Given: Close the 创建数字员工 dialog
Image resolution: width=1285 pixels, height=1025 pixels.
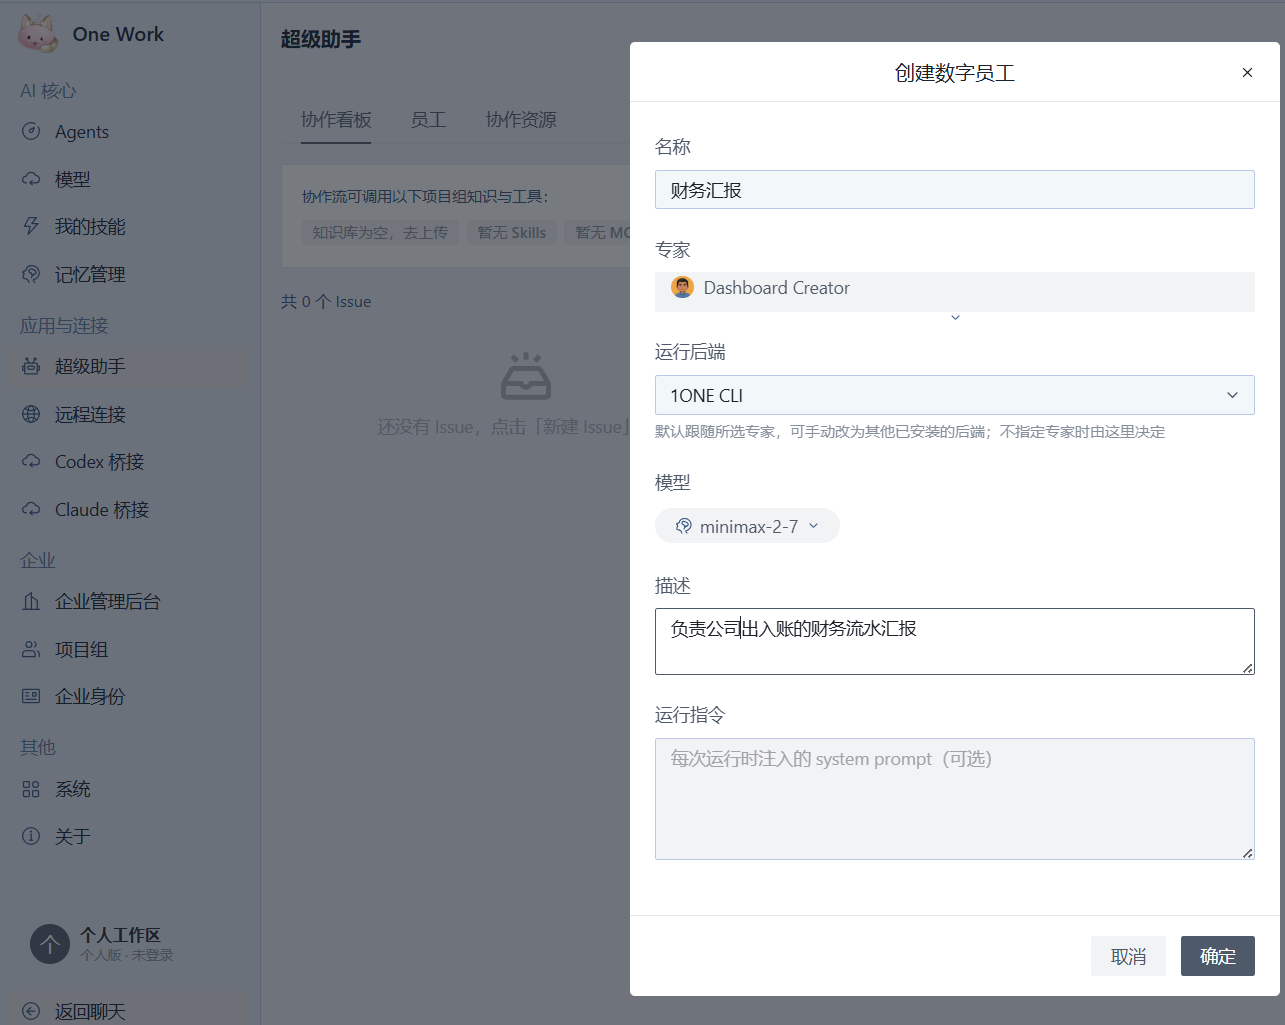Looking at the screenshot, I should pyautogui.click(x=1247, y=72).
